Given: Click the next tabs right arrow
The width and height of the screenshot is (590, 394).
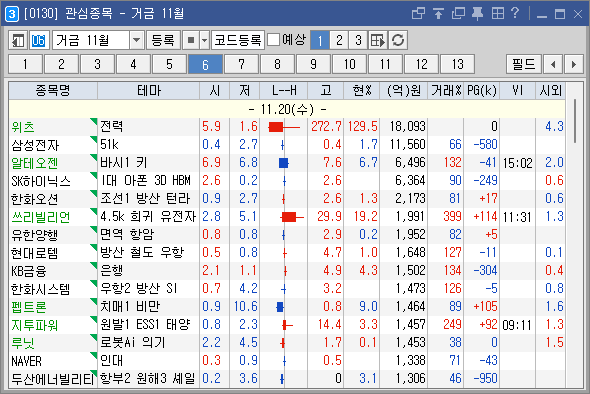Looking at the screenshot, I should [573, 64].
